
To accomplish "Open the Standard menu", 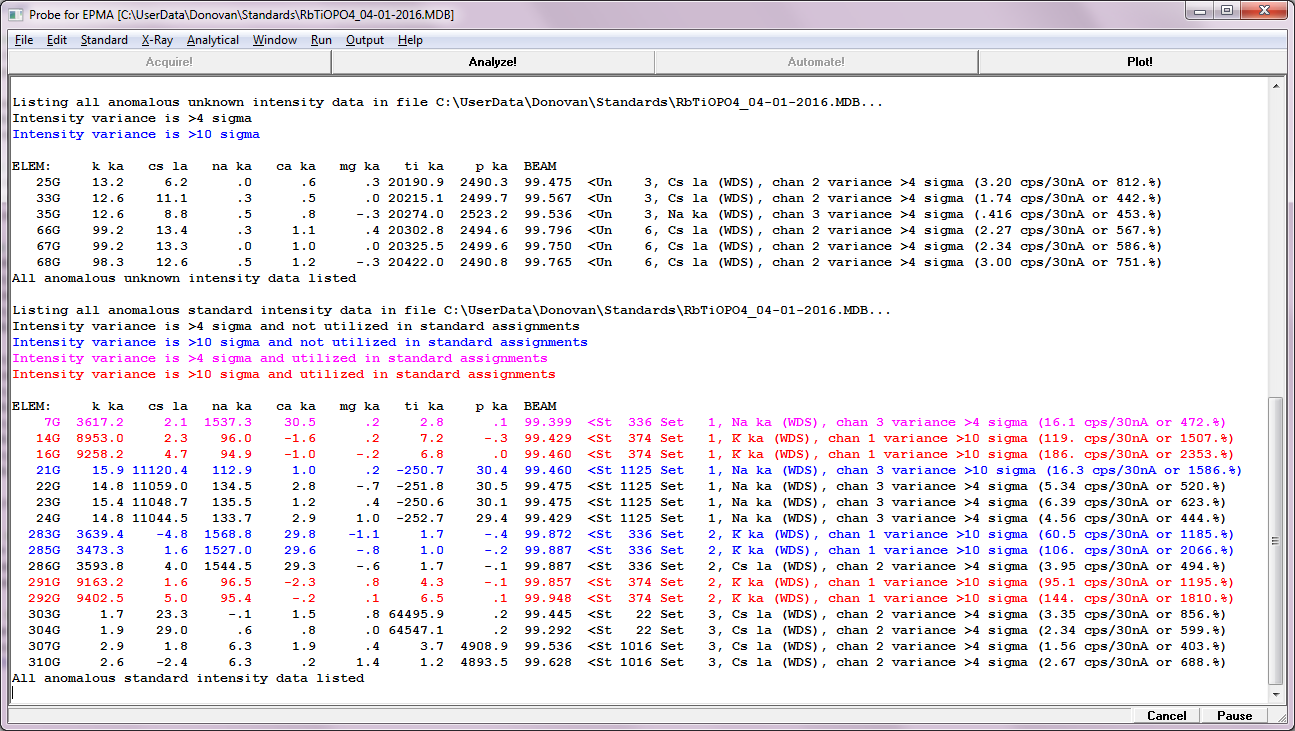I will click(104, 40).
